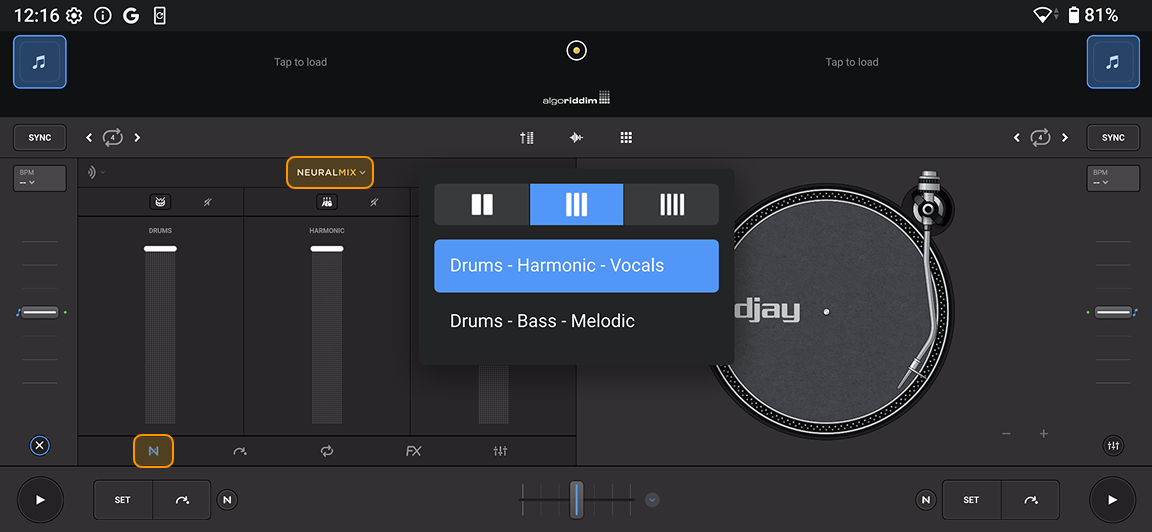1152x532 pixels.
Task: Toggle the right deck loop 4 icon
Action: point(1040,137)
